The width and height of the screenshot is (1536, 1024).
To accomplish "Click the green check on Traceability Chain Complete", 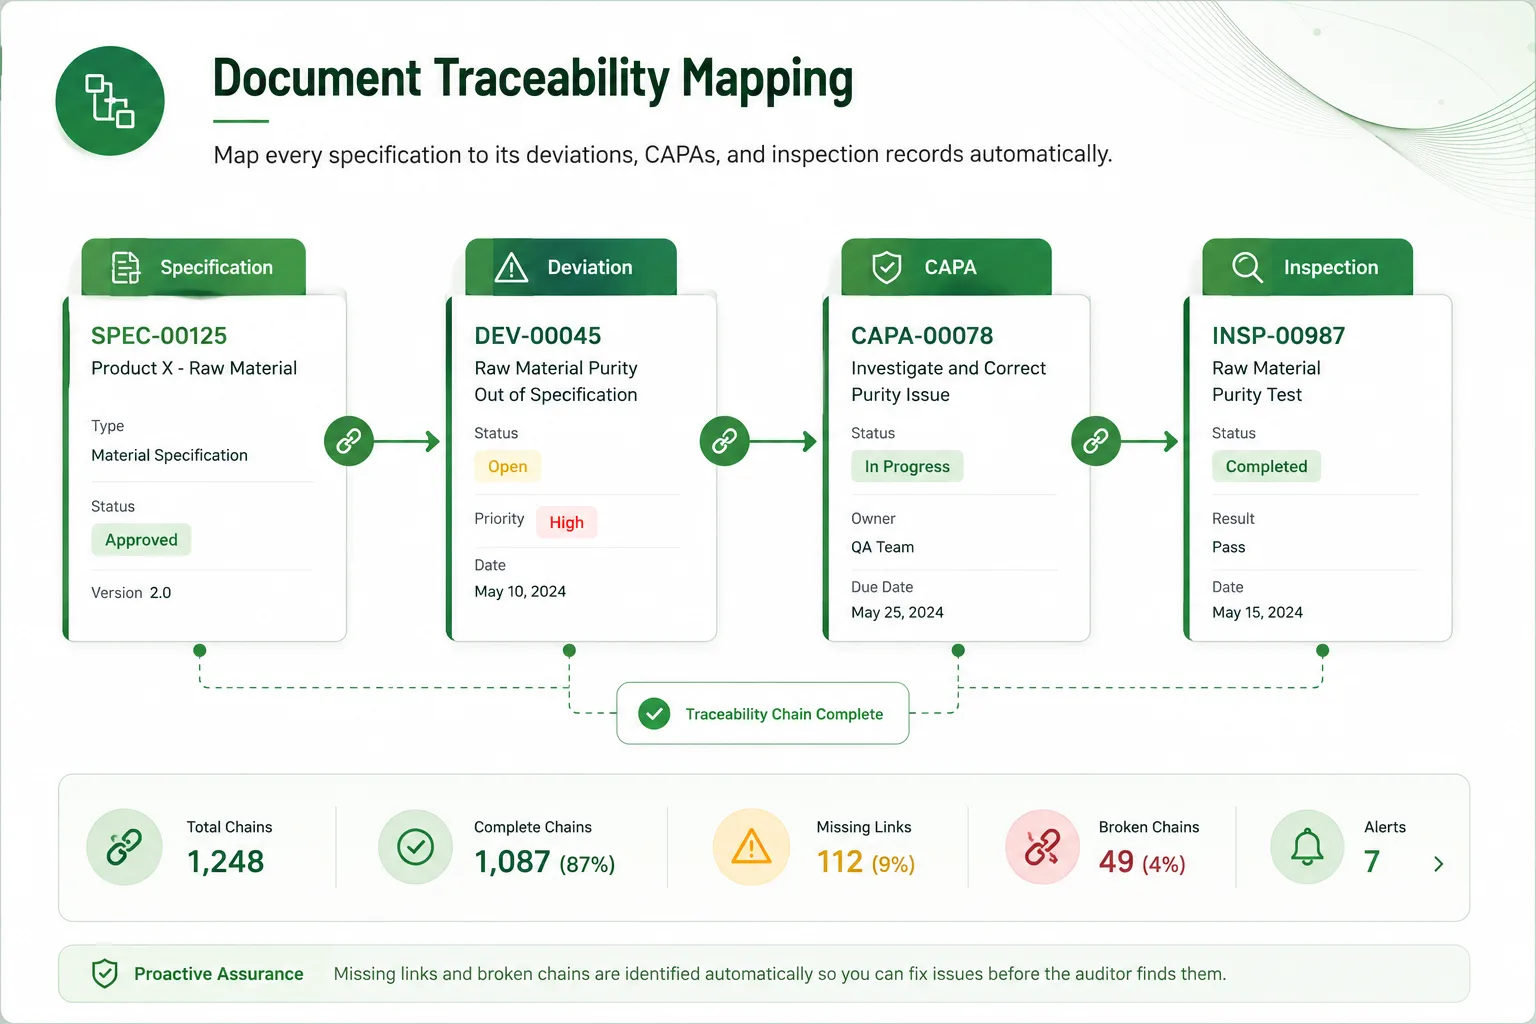I will click(x=654, y=713).
